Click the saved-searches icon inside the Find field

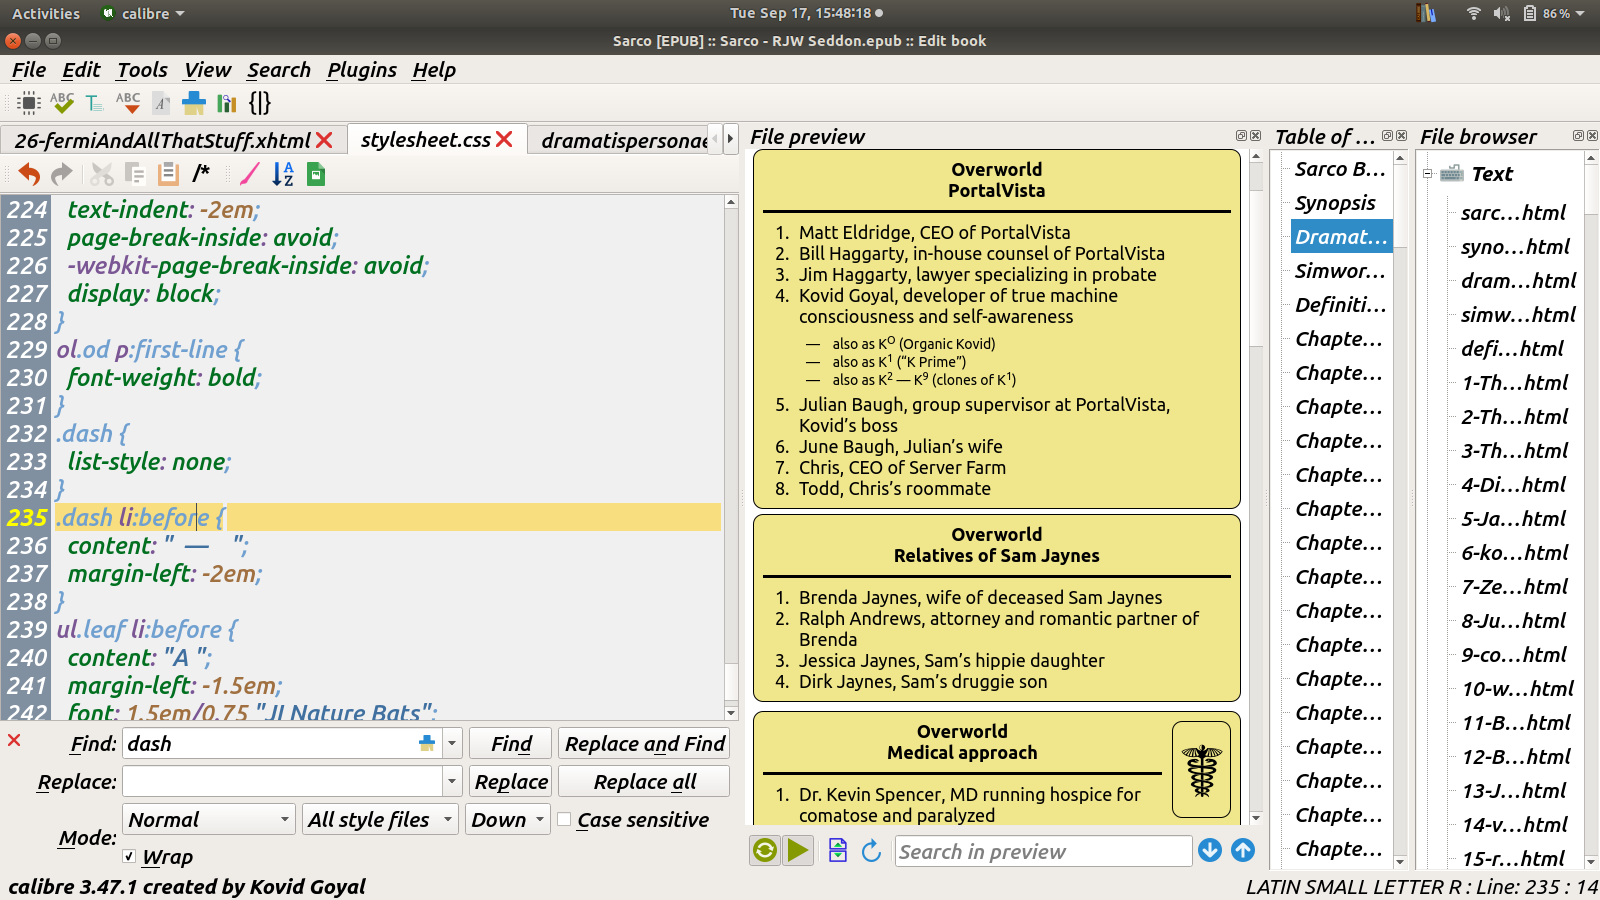(427, 743)
